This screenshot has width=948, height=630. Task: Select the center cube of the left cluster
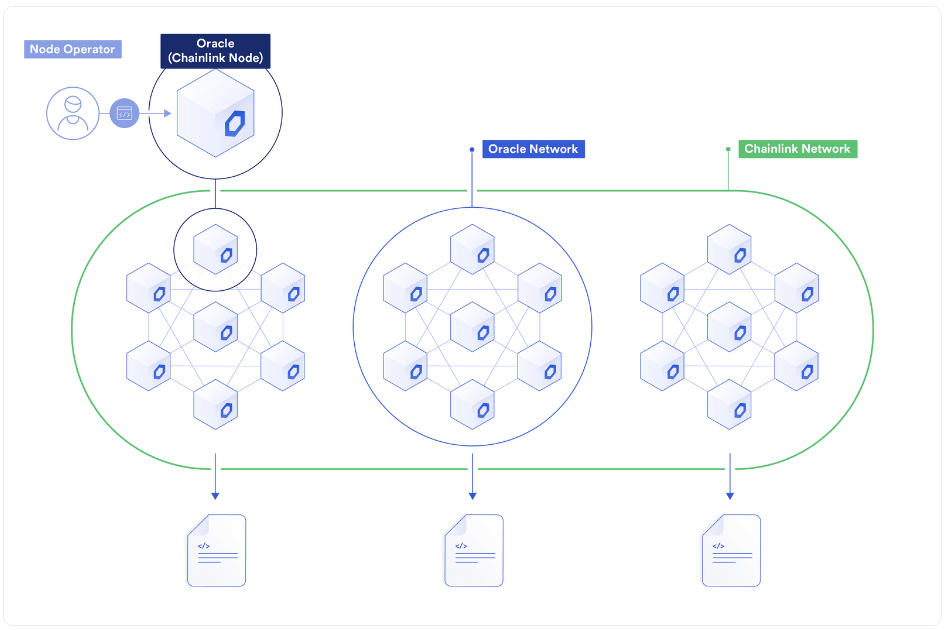(x=215, y=327)
